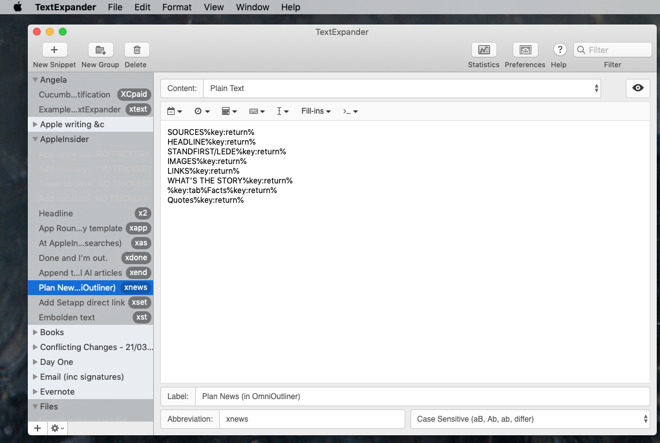Image resolution: width=660 pixels, height=443 pixels.
Task: Open the script snippet prompt dropdown
Action: coord(350,111)
